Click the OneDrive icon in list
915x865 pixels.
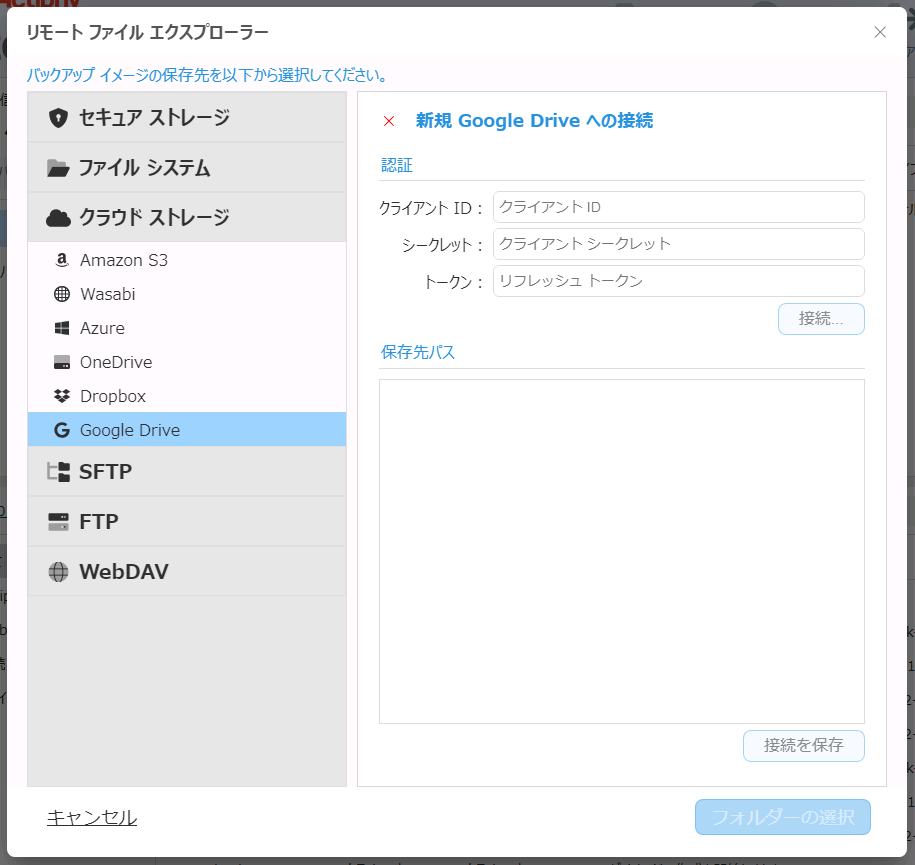point(62,362)
